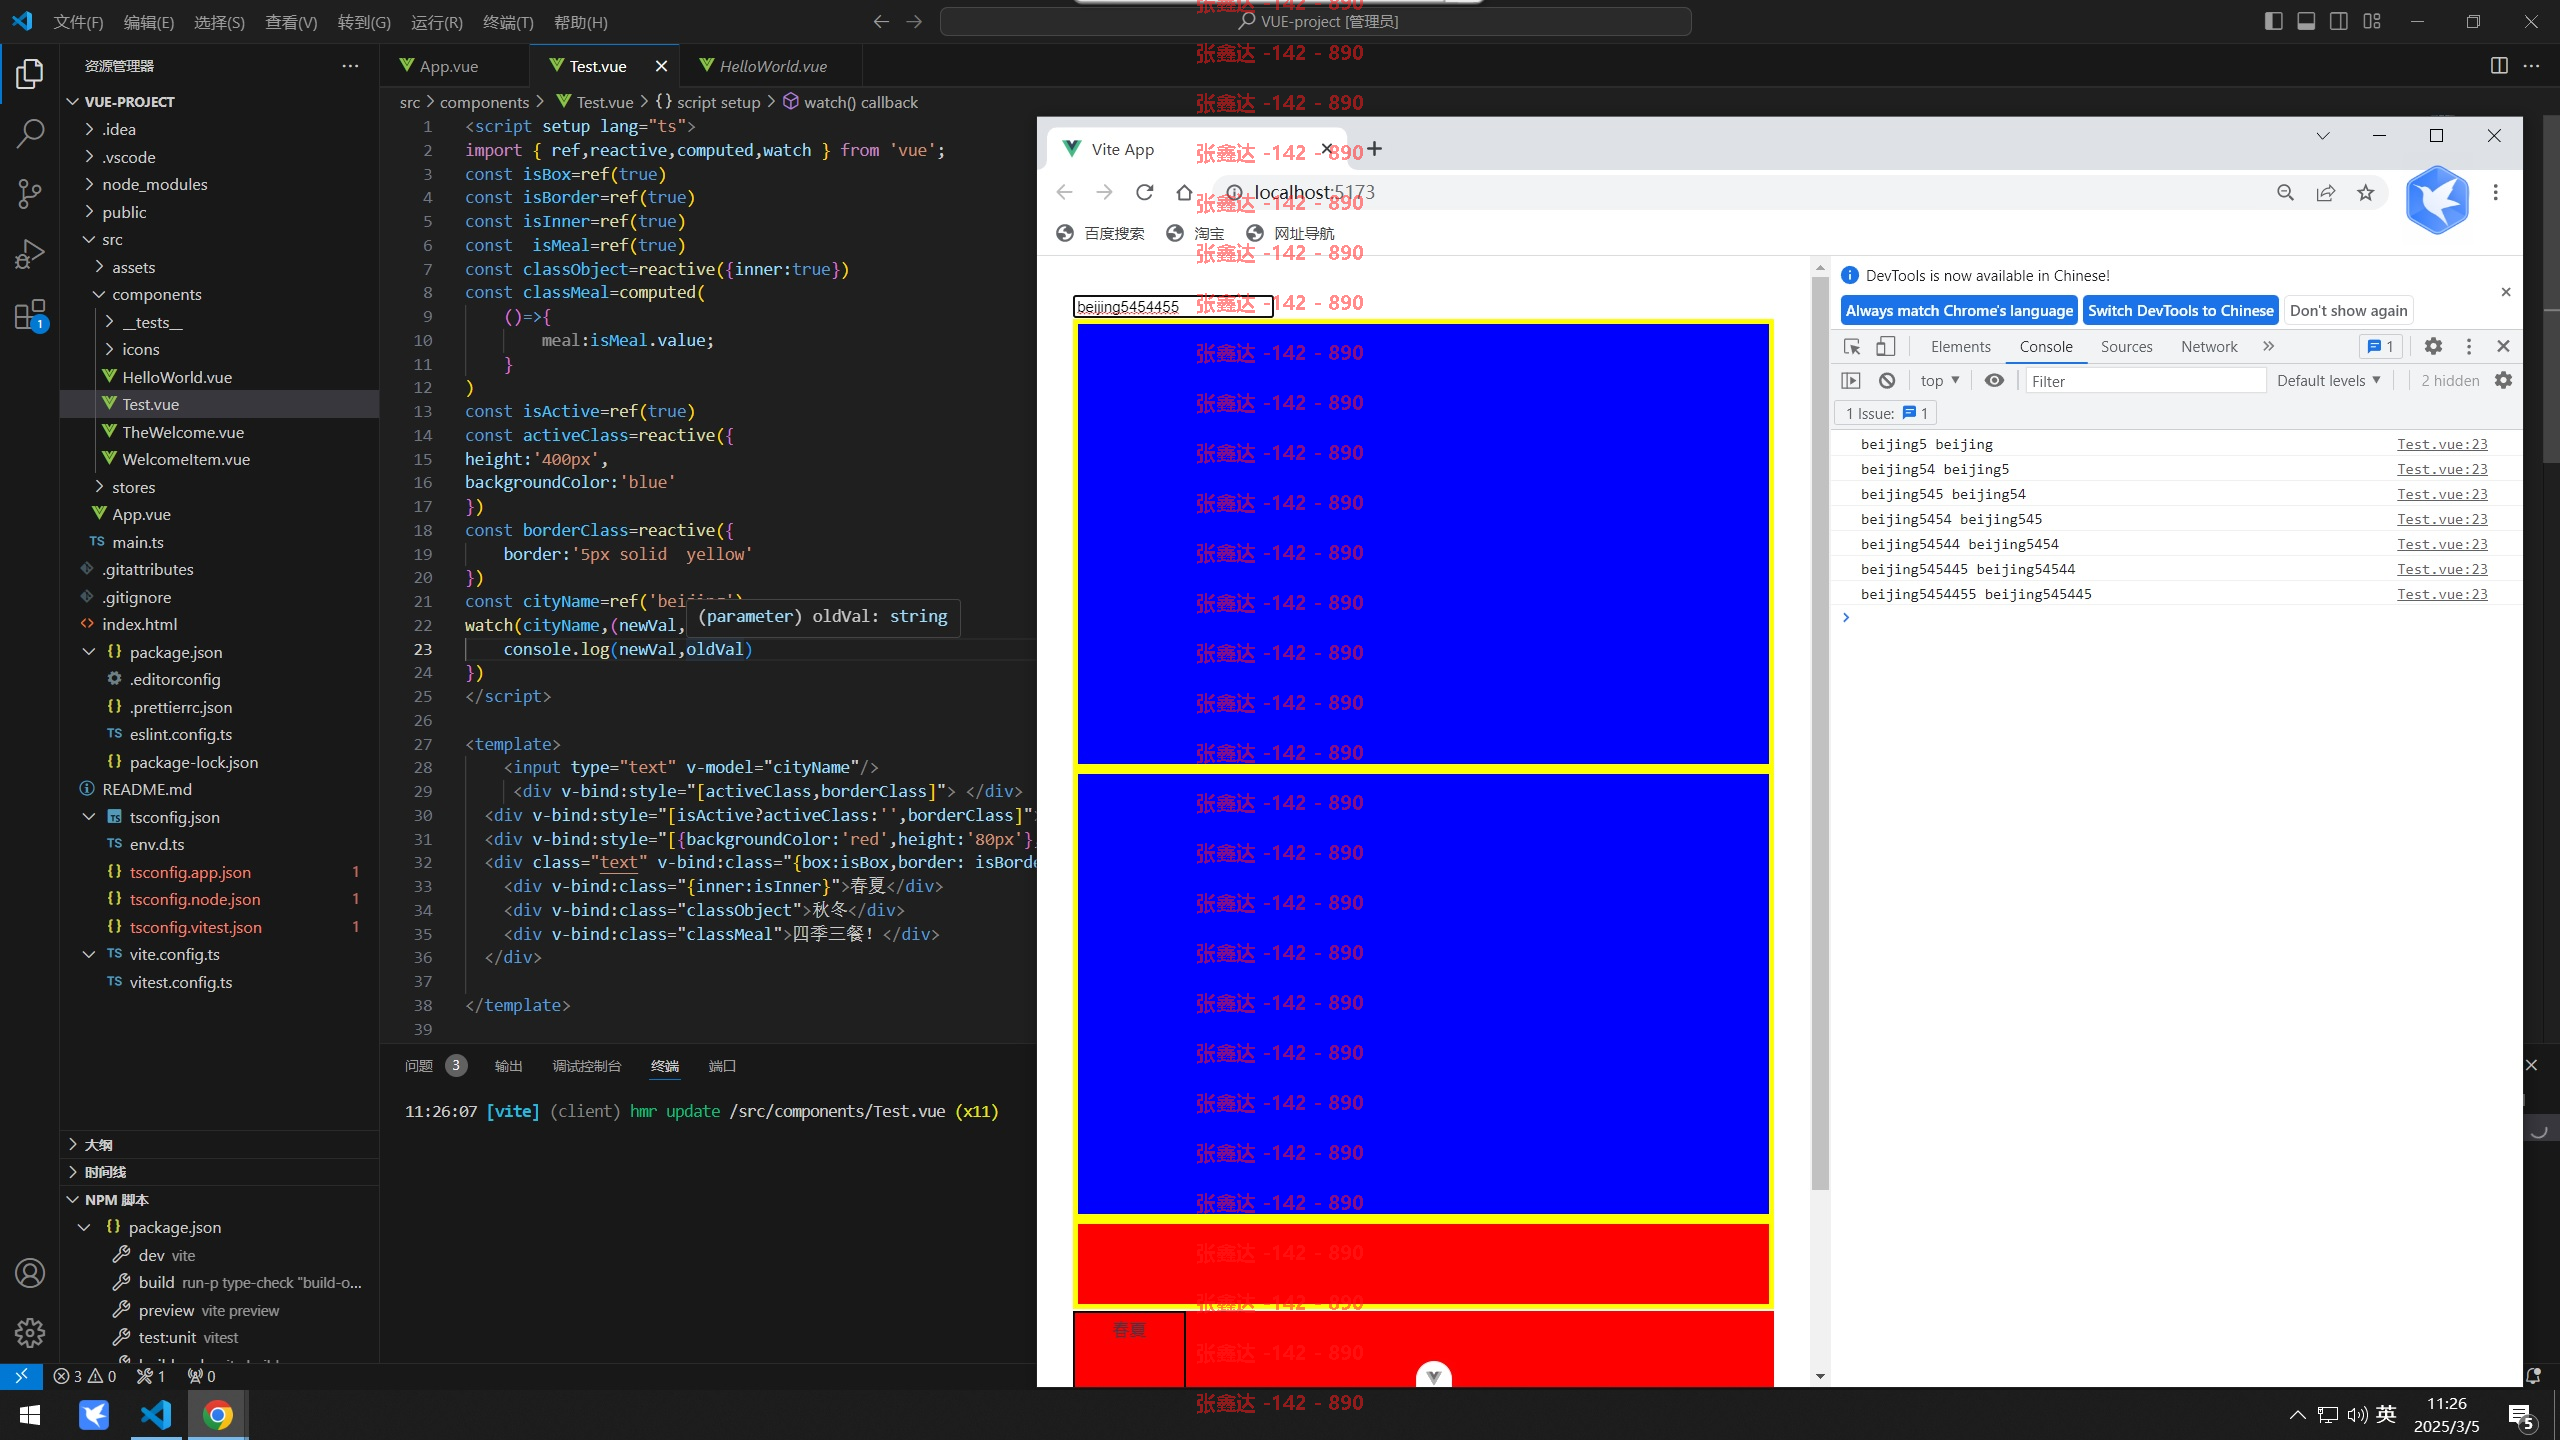Switch to App.vue editor tab
Viewport: 2560px width, 1440px height.
448,66
